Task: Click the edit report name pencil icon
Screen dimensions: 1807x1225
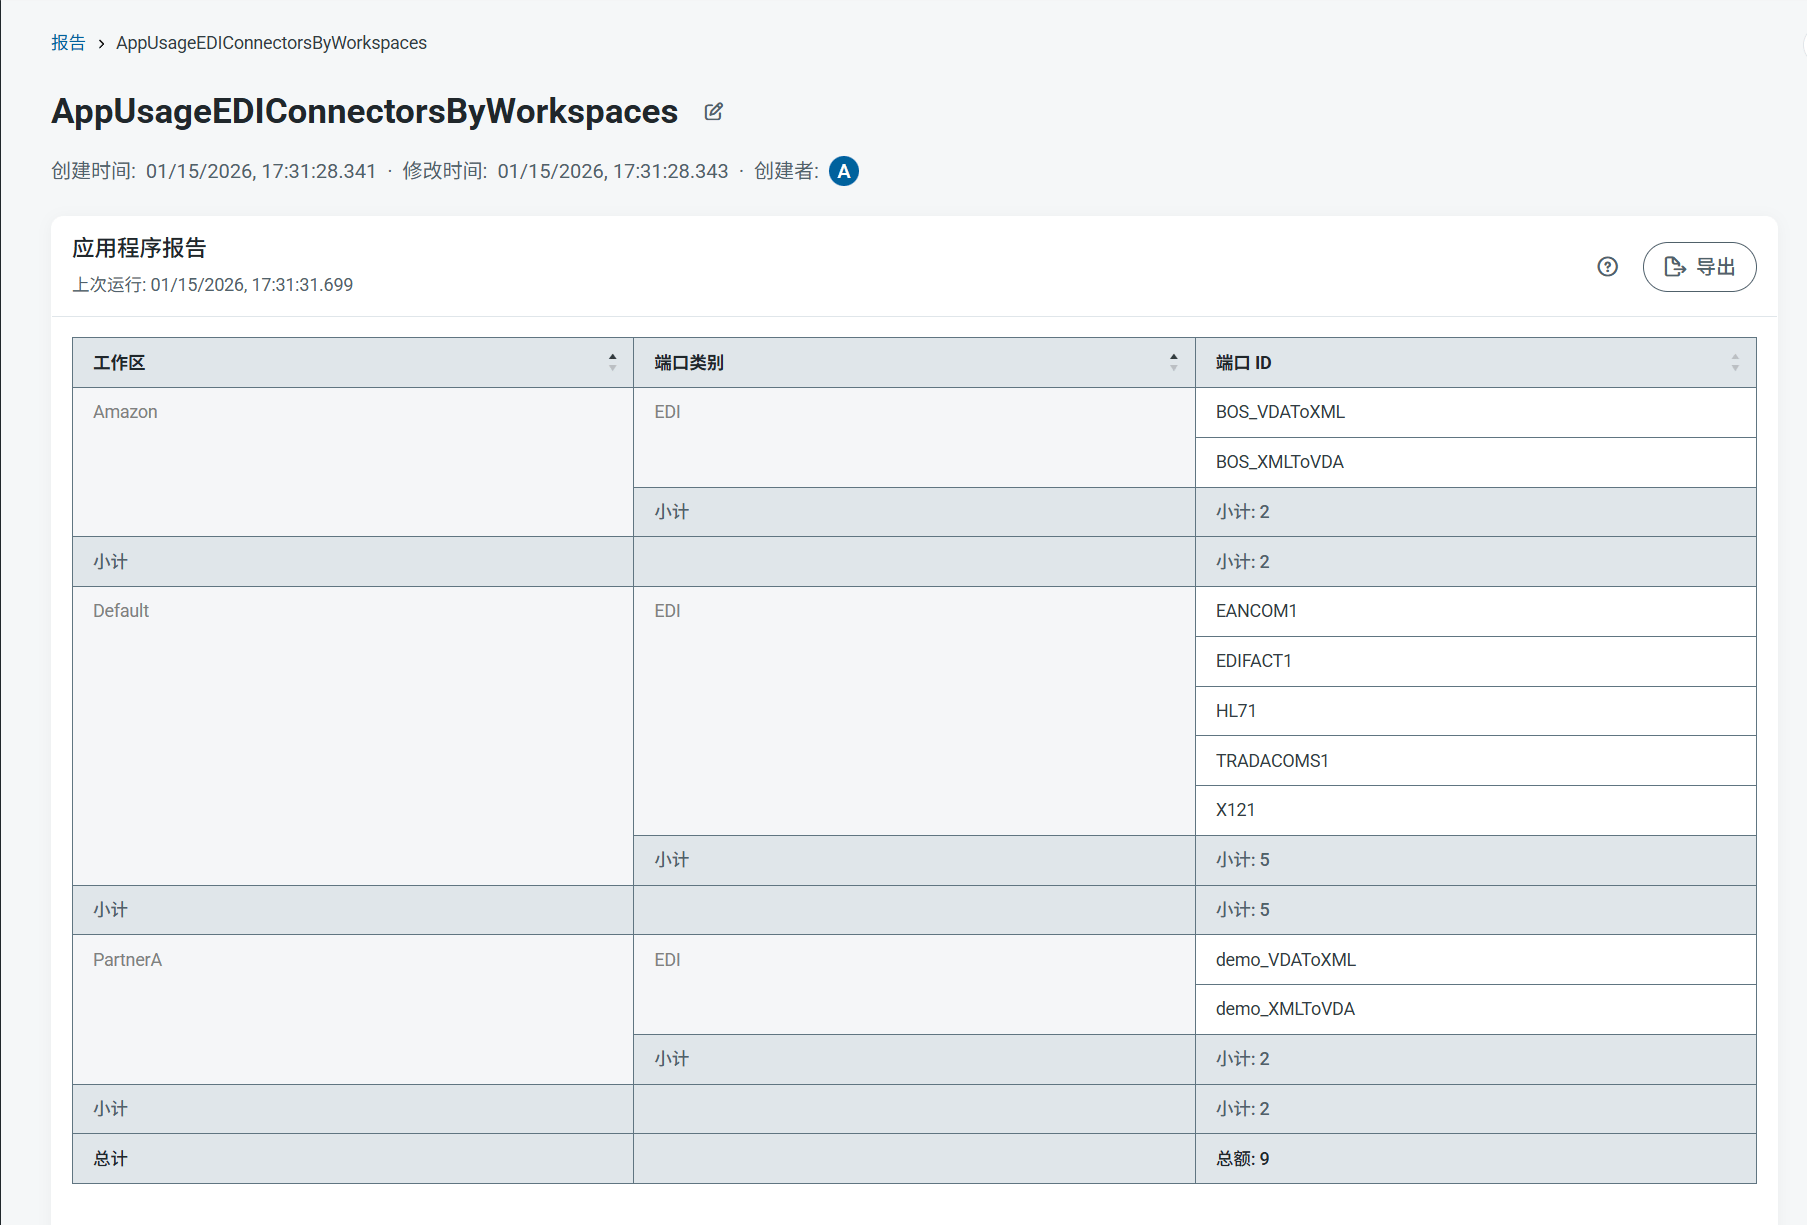Action: (713, 112)
